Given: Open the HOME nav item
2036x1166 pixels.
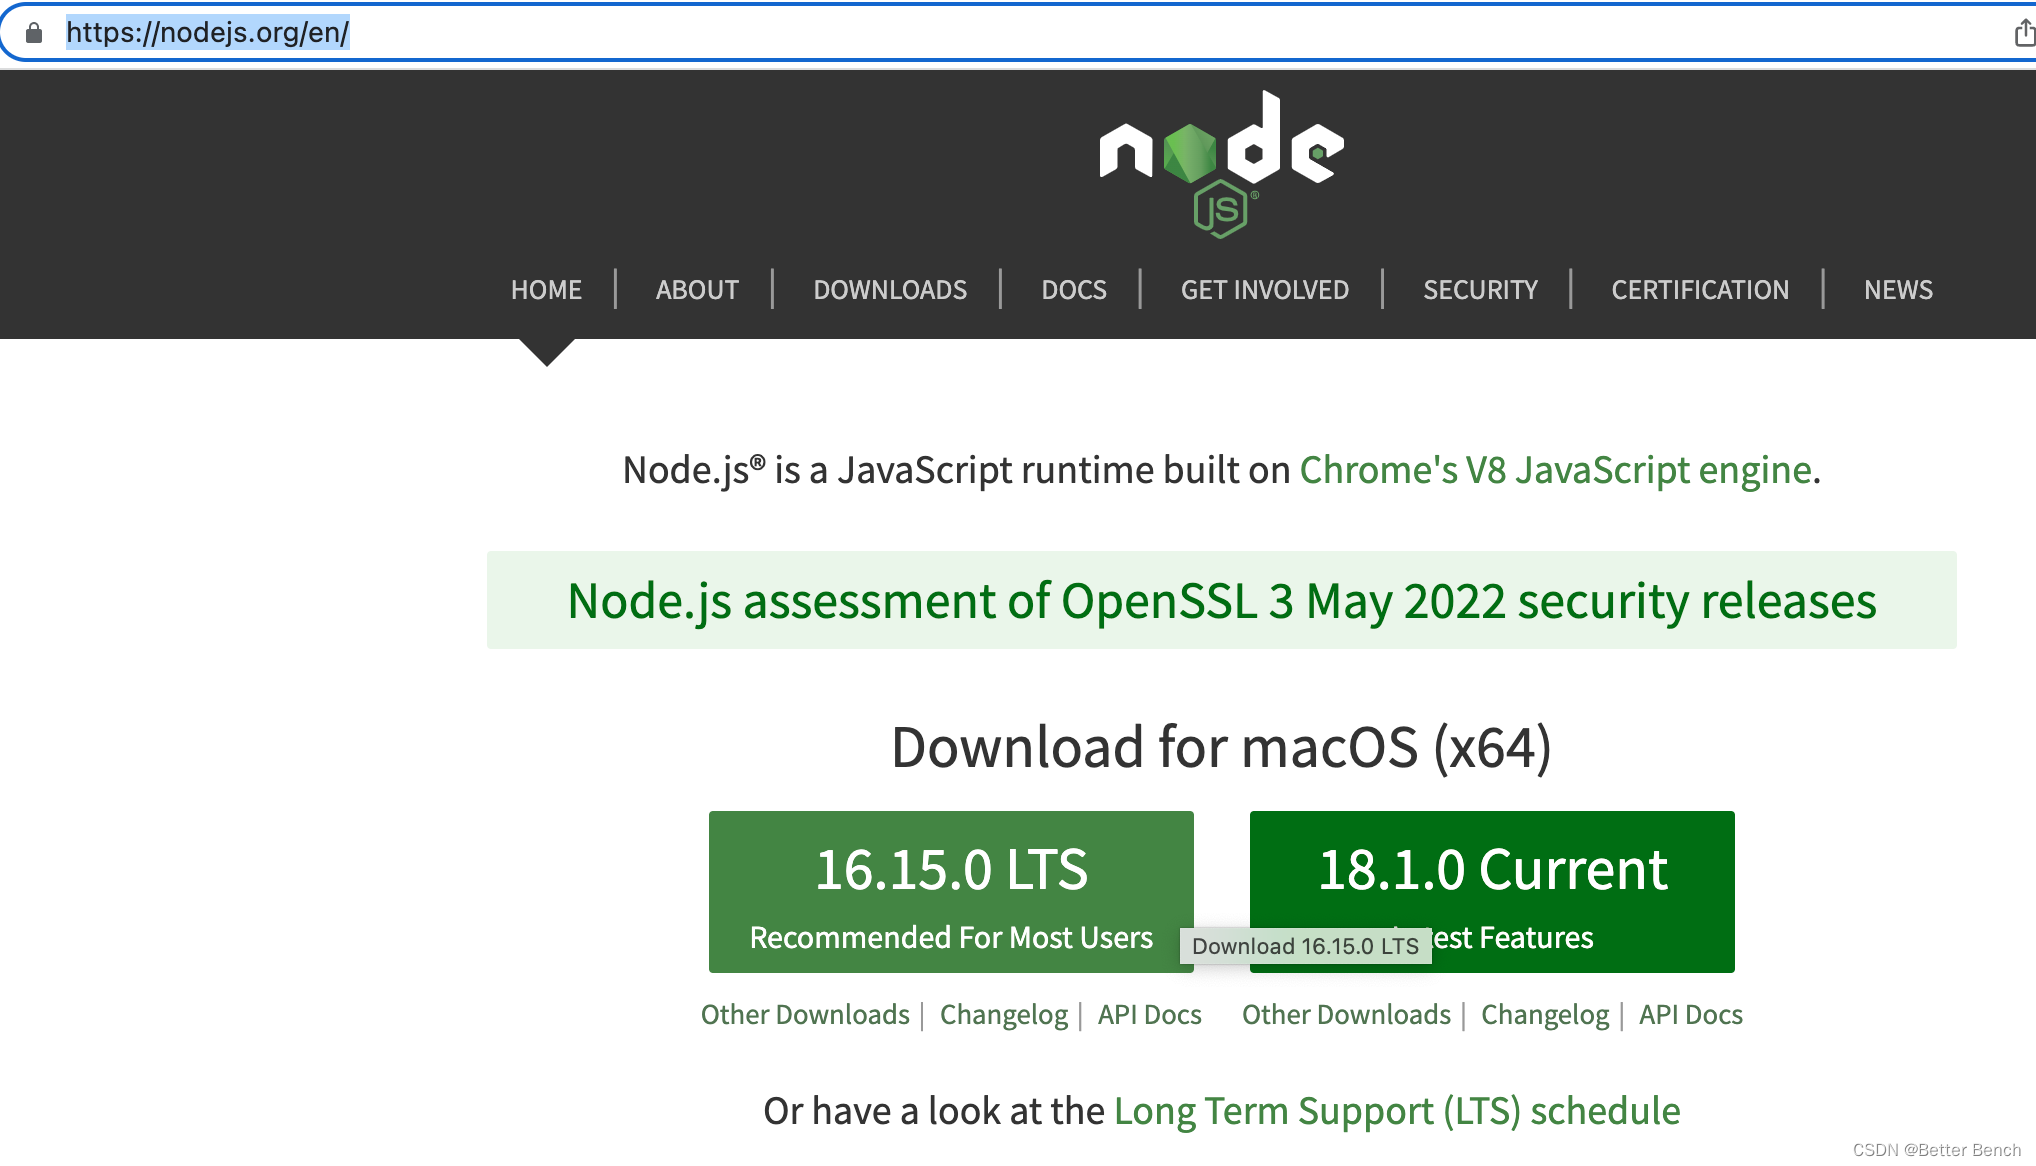Looking at the screenshot, I should tap(546, 290).
